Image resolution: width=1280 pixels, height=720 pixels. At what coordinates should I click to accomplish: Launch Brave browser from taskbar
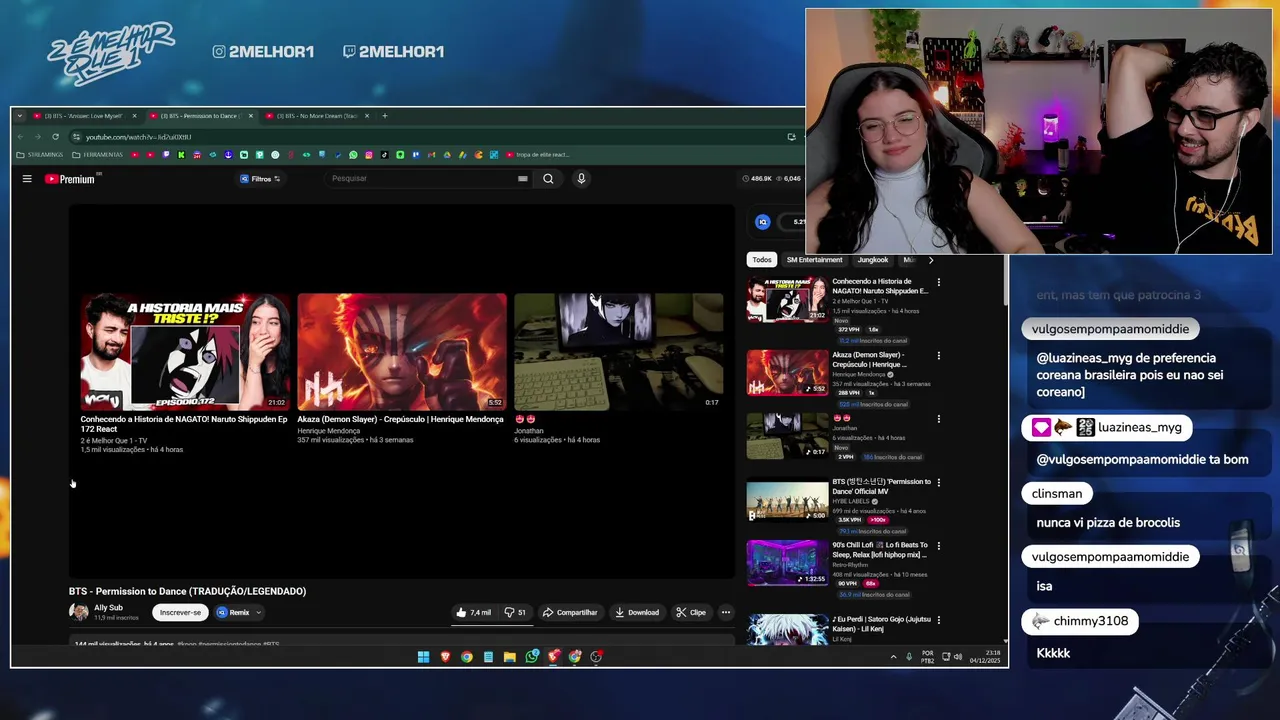pyautogui.click(x=445, y=657)
